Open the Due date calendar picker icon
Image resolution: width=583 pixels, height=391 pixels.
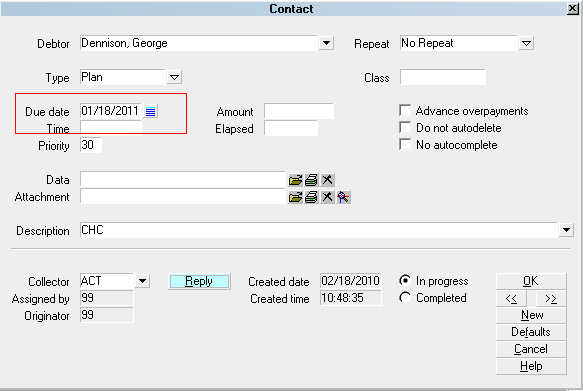pos(151,111)
